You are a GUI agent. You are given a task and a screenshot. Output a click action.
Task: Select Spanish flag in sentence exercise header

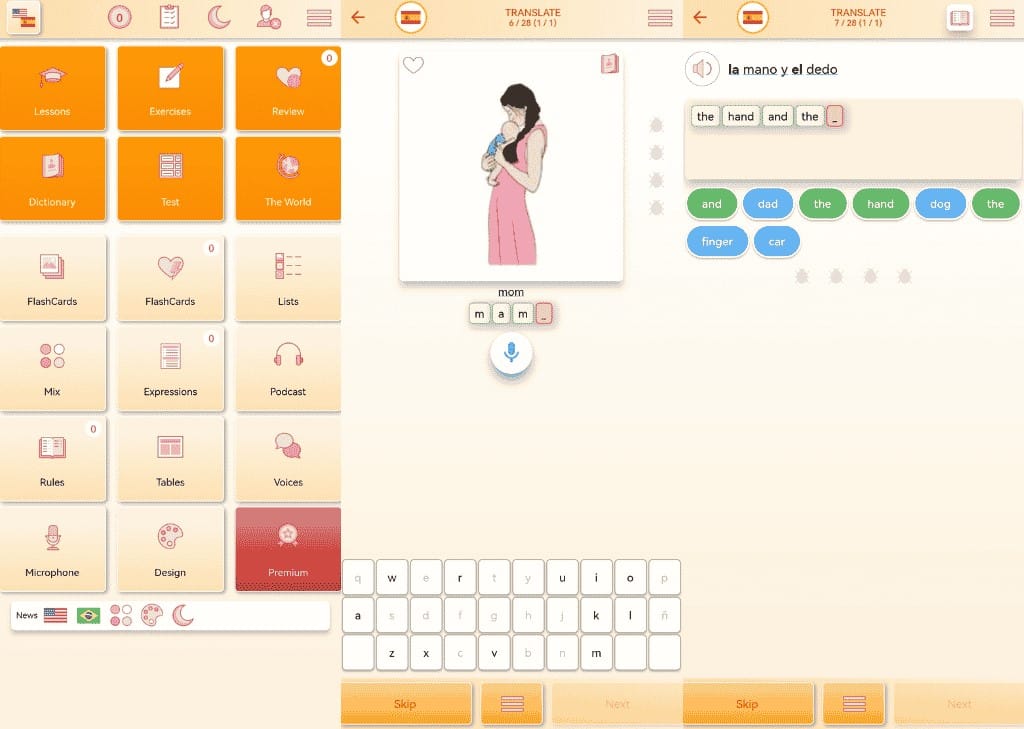[x=753, y=17]
